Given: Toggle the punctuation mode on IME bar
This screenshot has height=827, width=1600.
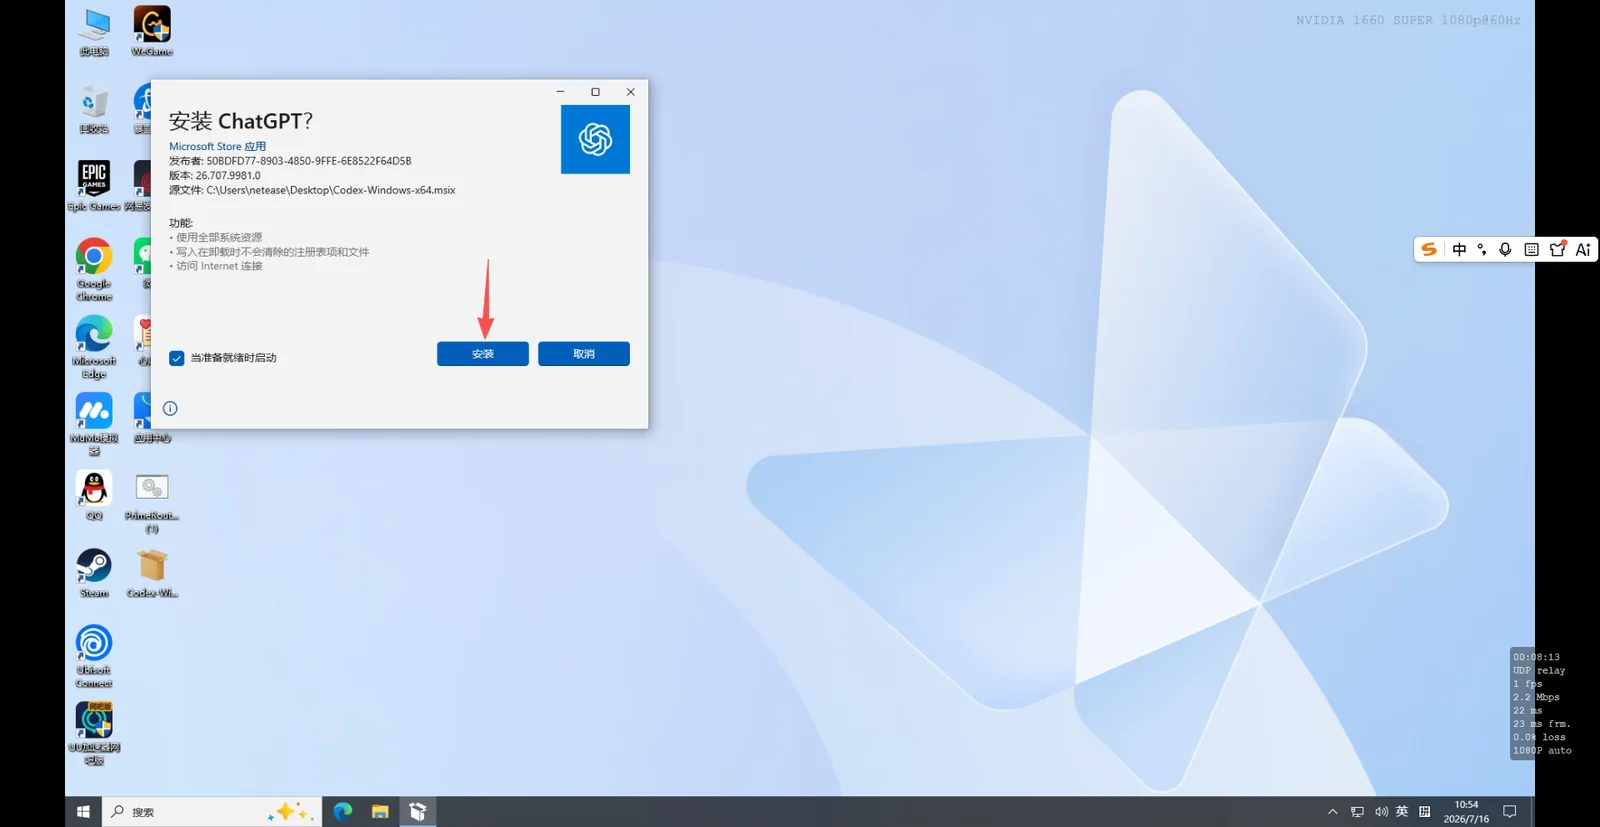Looking at the screenshot, I should click(x=1482, y=250).
